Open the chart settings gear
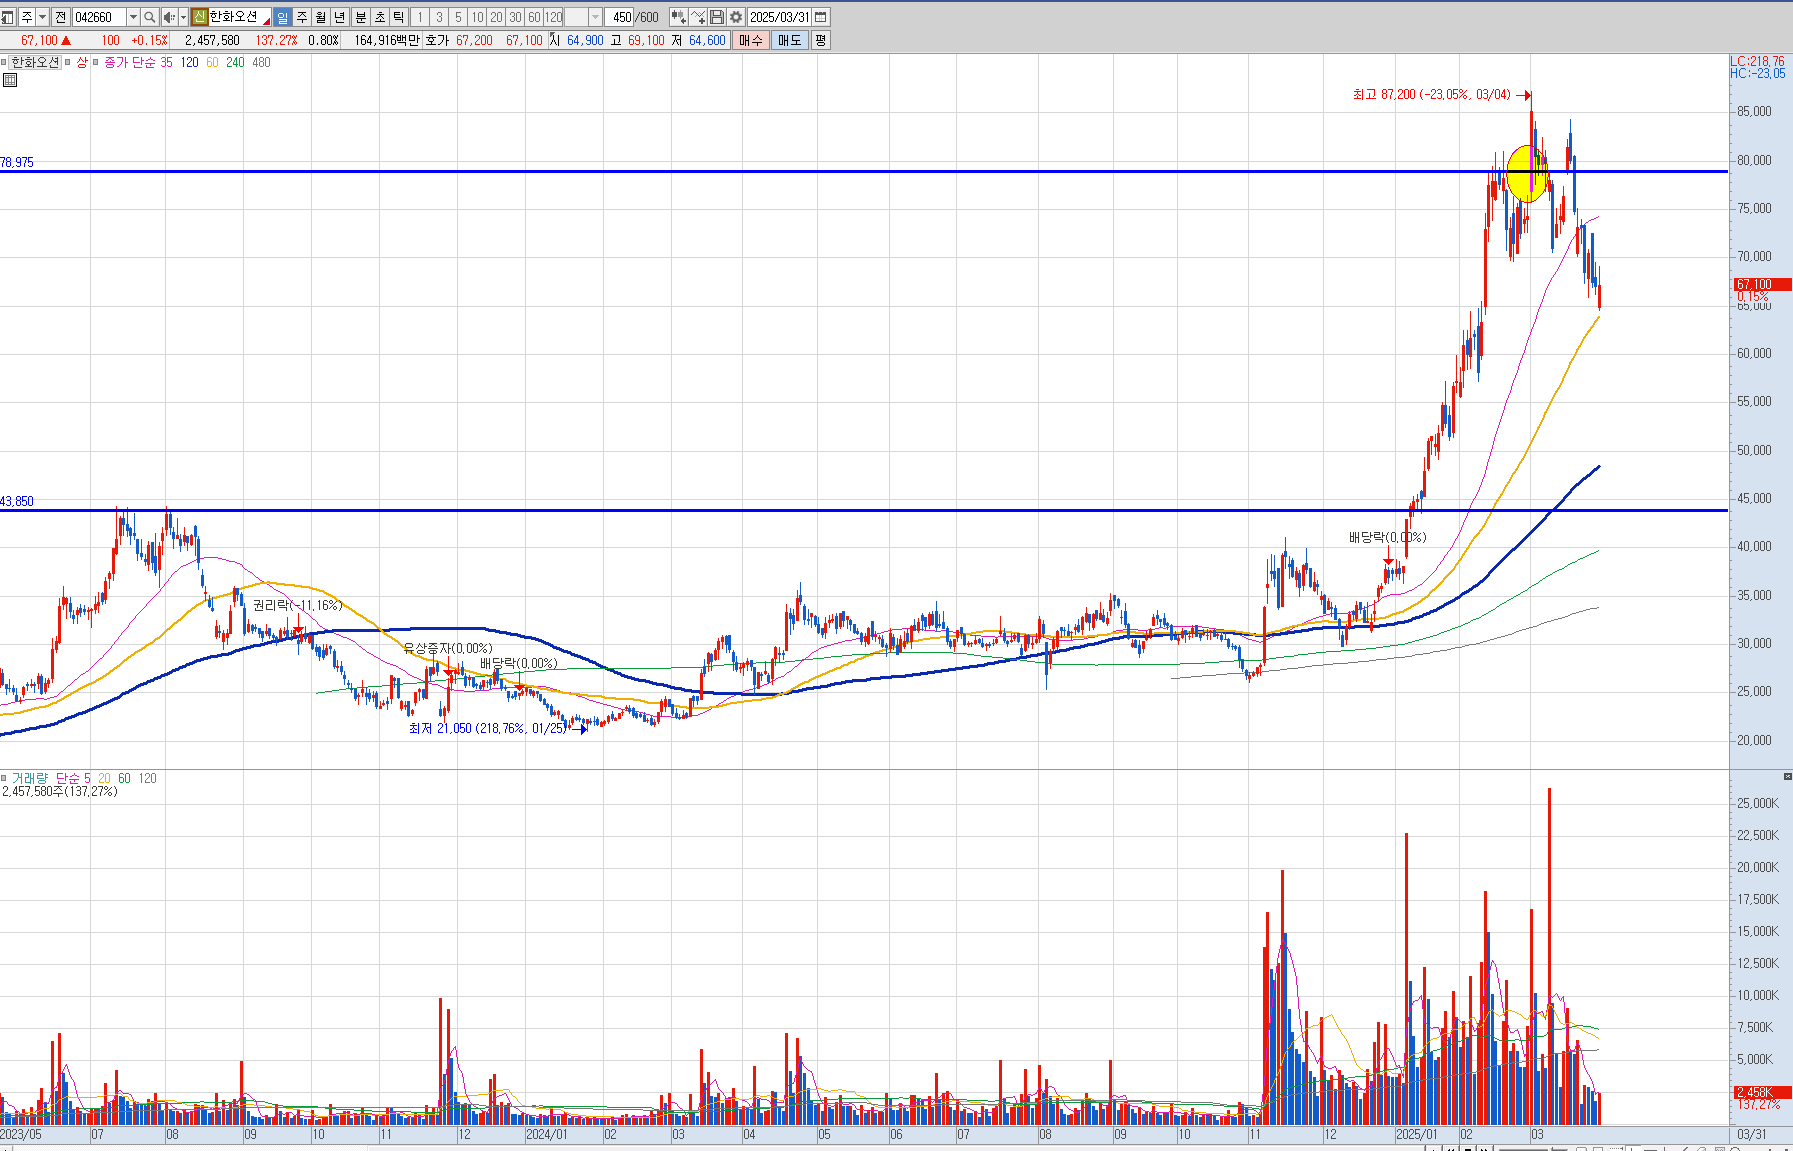 pyautogui.click(x=736, y=17)
